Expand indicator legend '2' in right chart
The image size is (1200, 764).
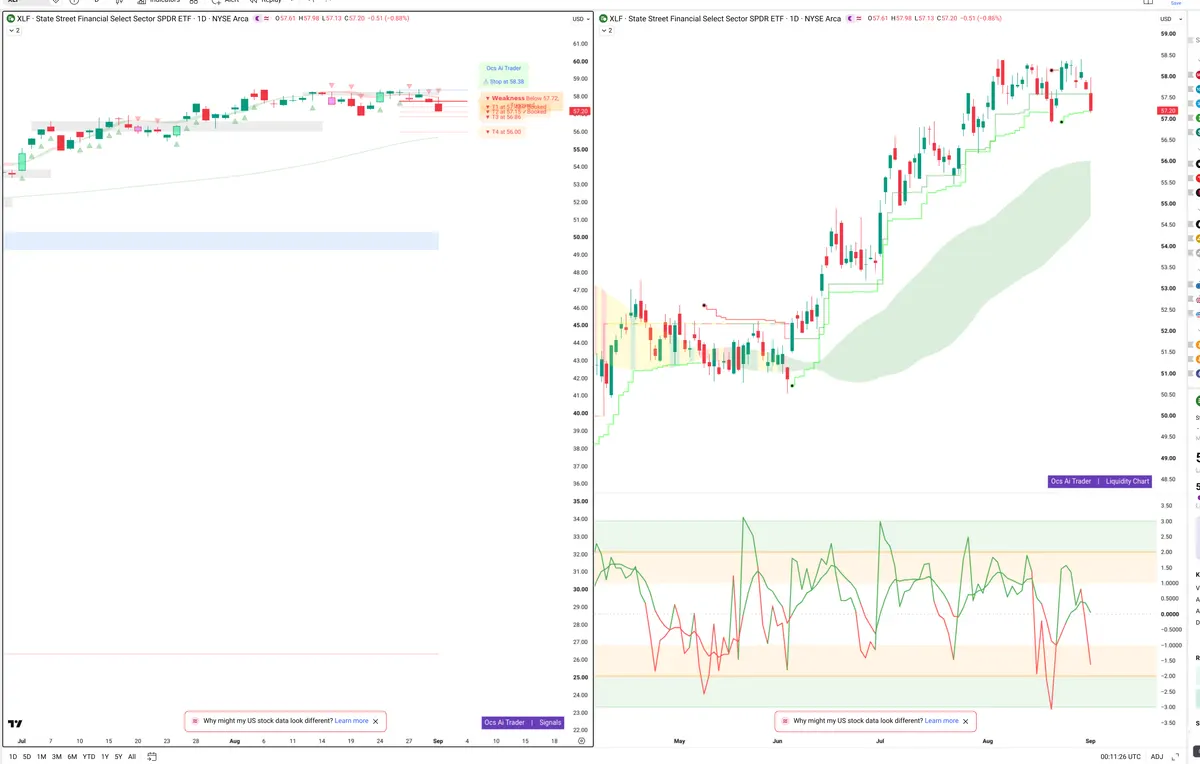605,31
